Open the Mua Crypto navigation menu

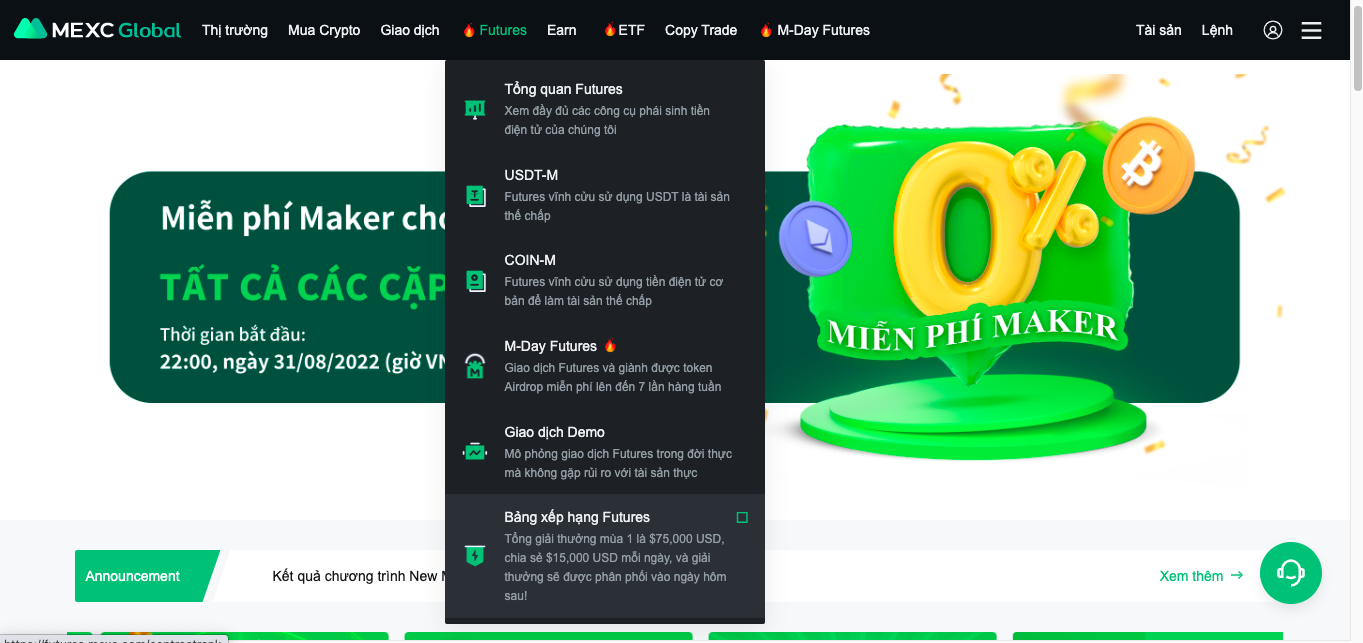pos(324,30)
